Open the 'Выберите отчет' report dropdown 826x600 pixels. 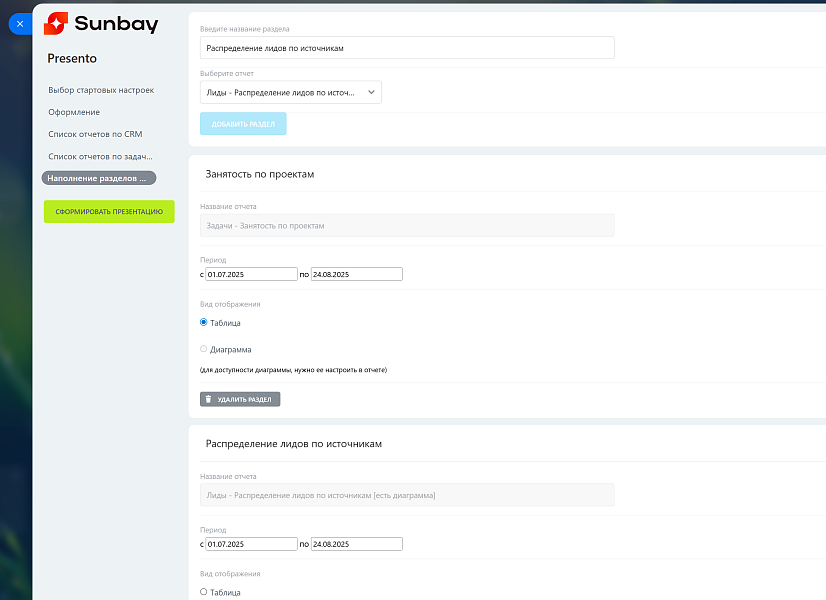coord(290,93)
